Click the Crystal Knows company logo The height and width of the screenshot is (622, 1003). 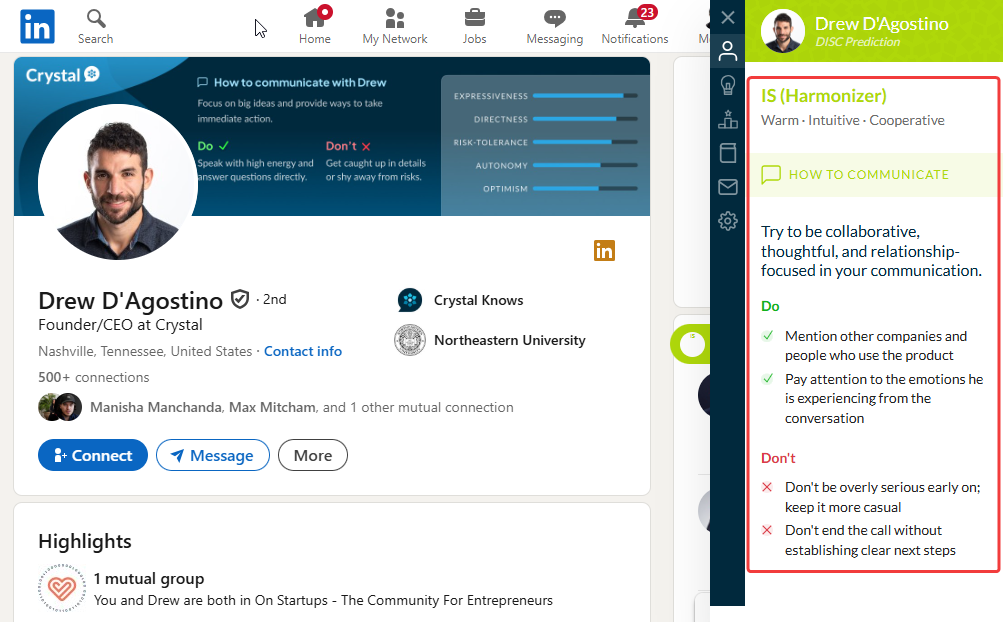coord(409,300)
